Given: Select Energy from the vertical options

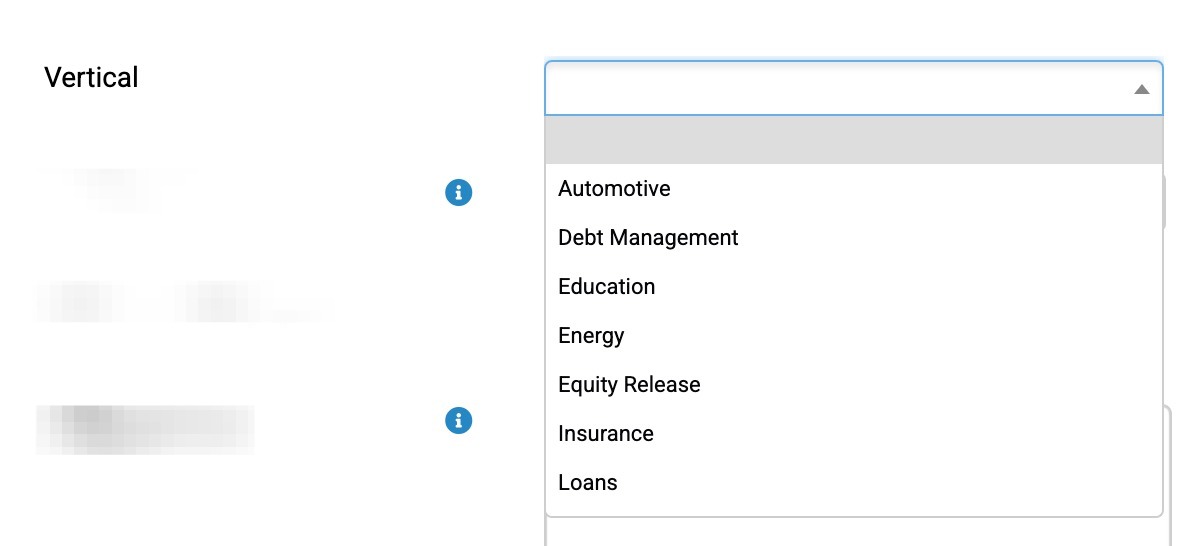Looking at the screenshot, I should [x=591, y=336].
